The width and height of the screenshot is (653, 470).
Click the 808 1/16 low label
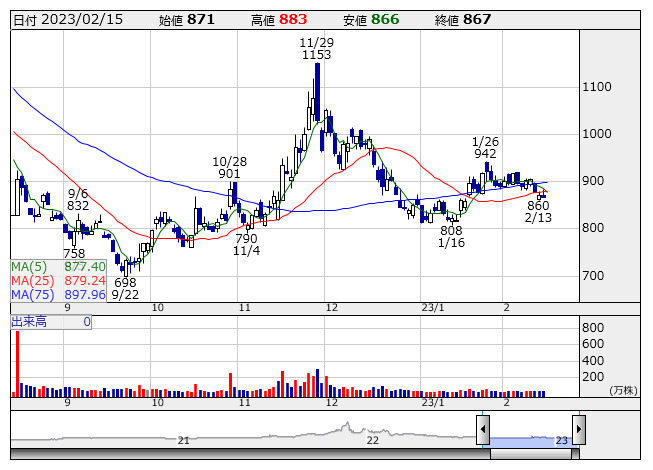click(451, 236)
